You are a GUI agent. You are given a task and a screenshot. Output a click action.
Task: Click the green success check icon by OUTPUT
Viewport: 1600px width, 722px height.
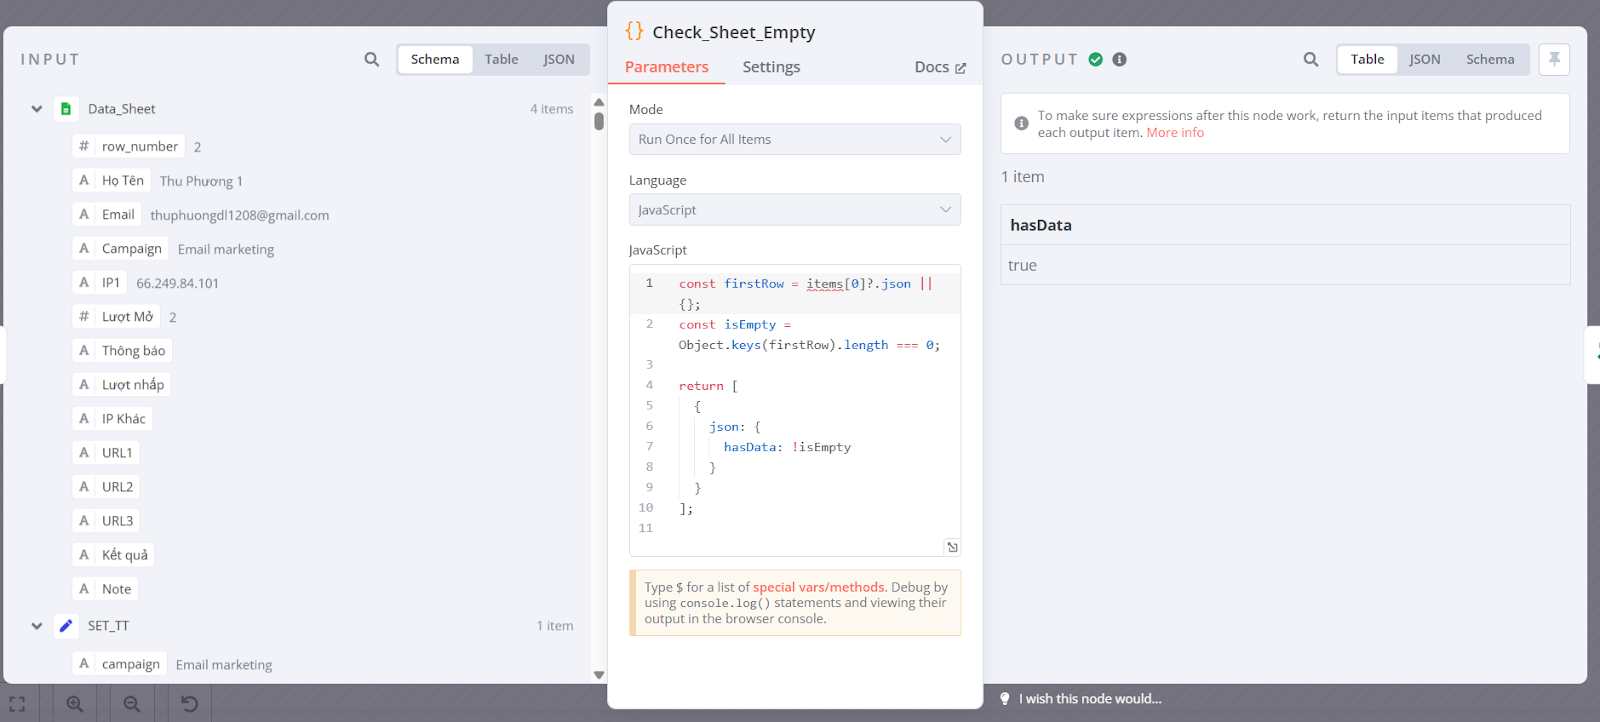[1096, 59]
